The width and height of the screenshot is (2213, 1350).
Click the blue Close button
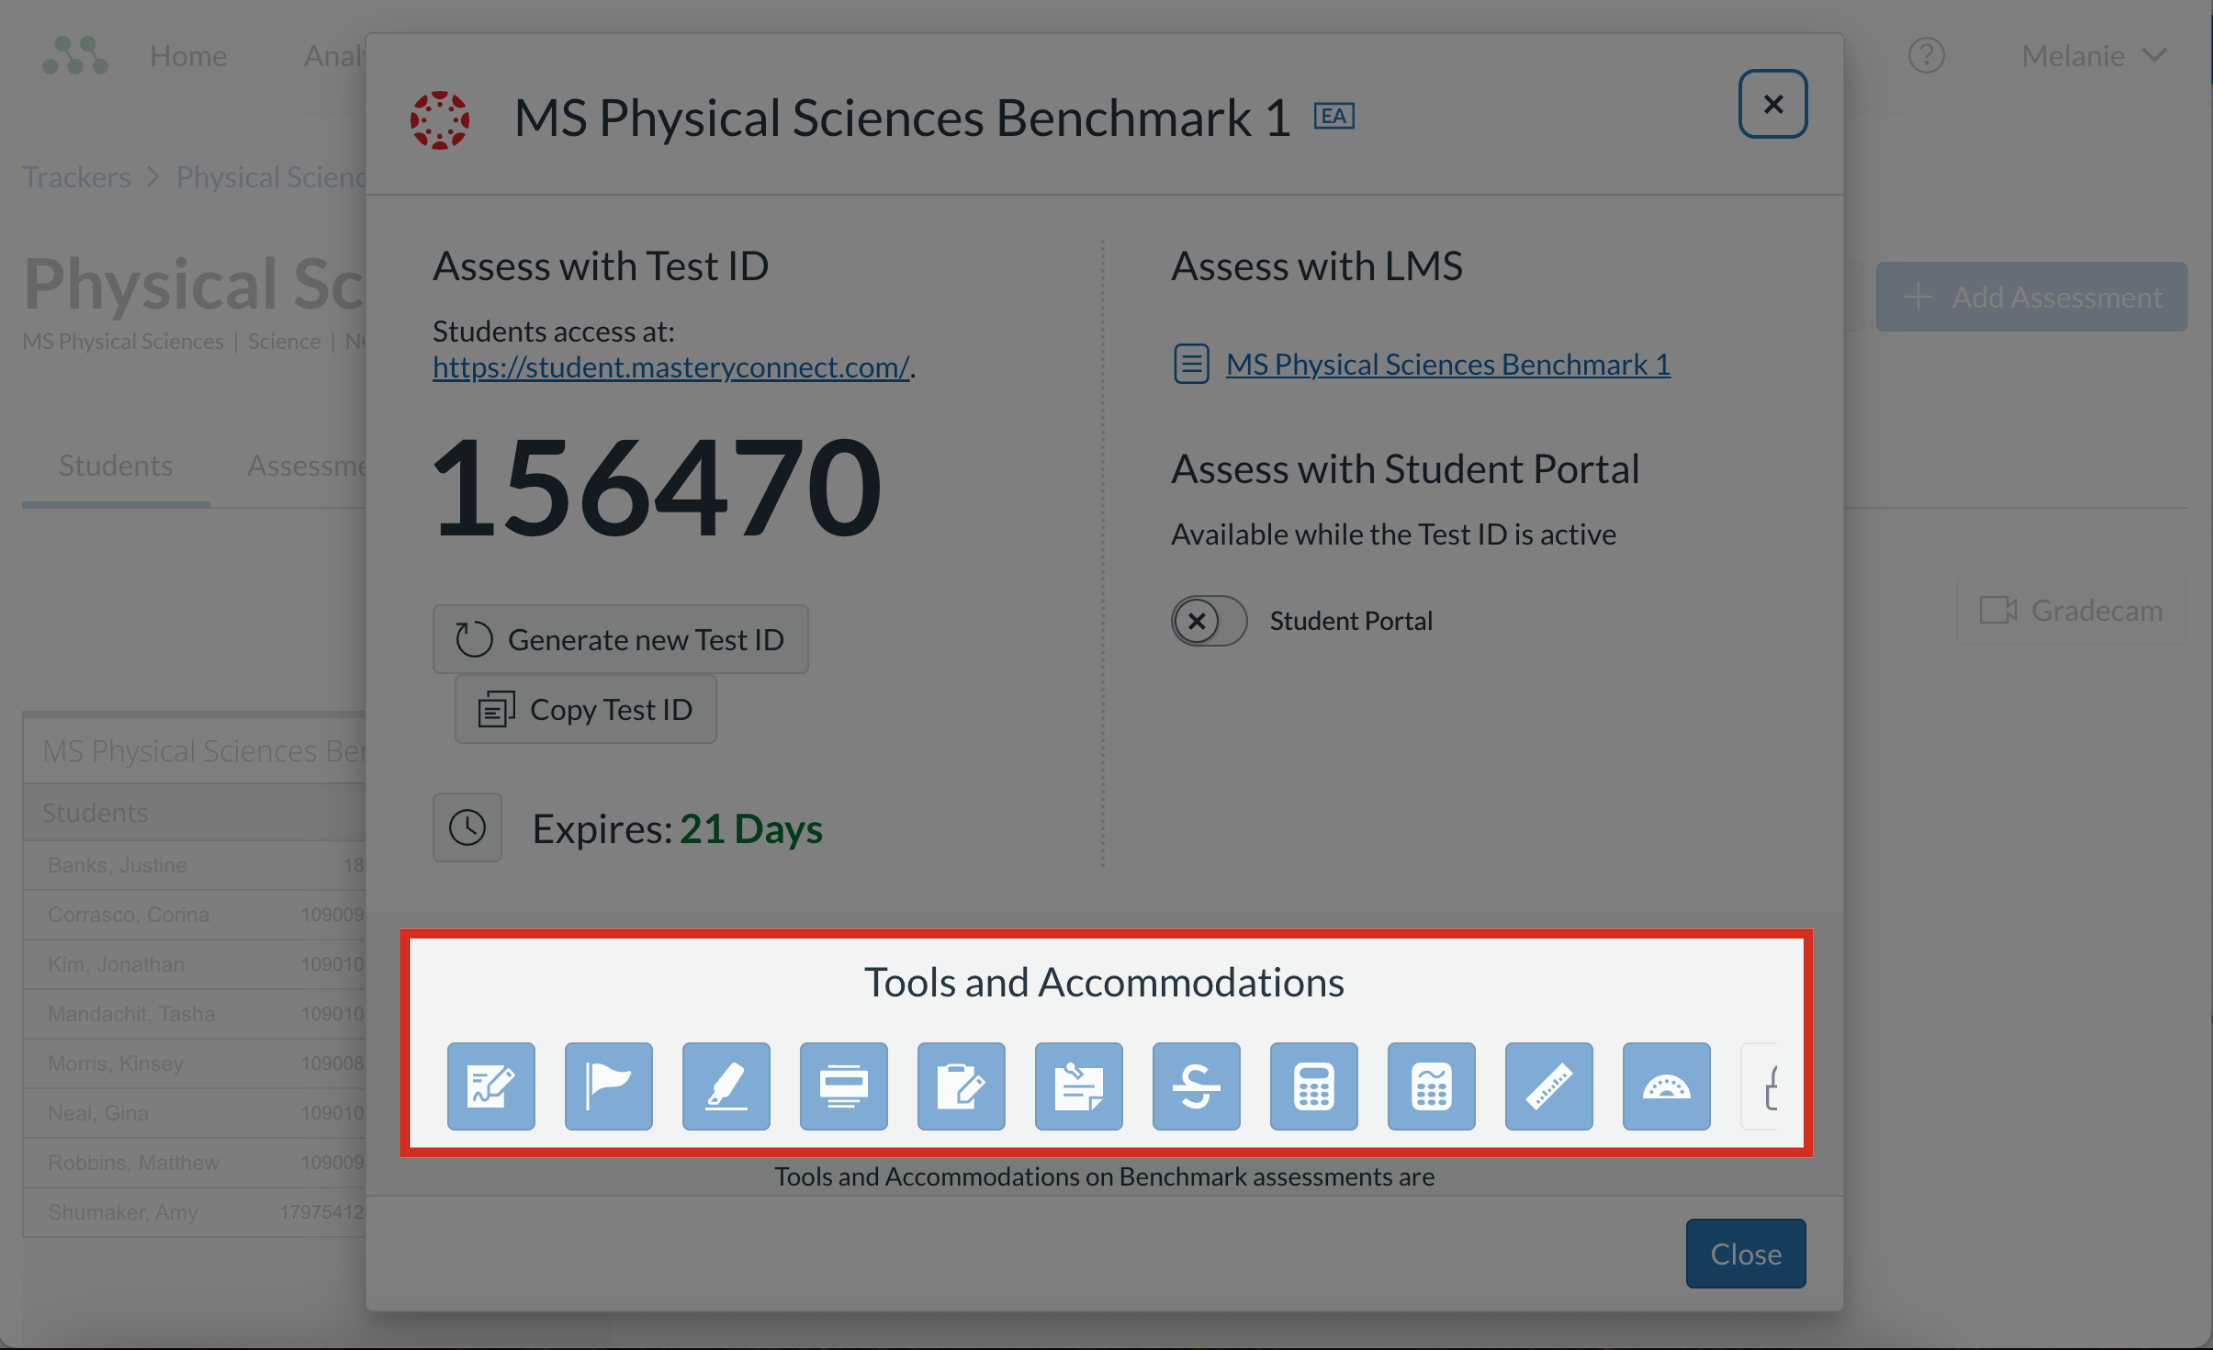pos(1746,1254)
